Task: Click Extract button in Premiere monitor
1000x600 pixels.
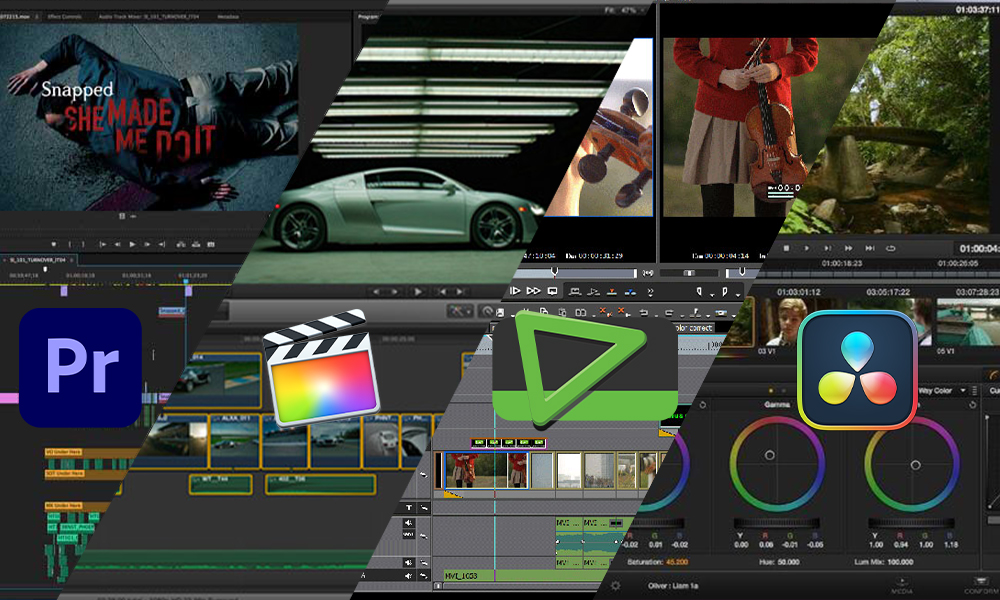Action: click(196, 244)
